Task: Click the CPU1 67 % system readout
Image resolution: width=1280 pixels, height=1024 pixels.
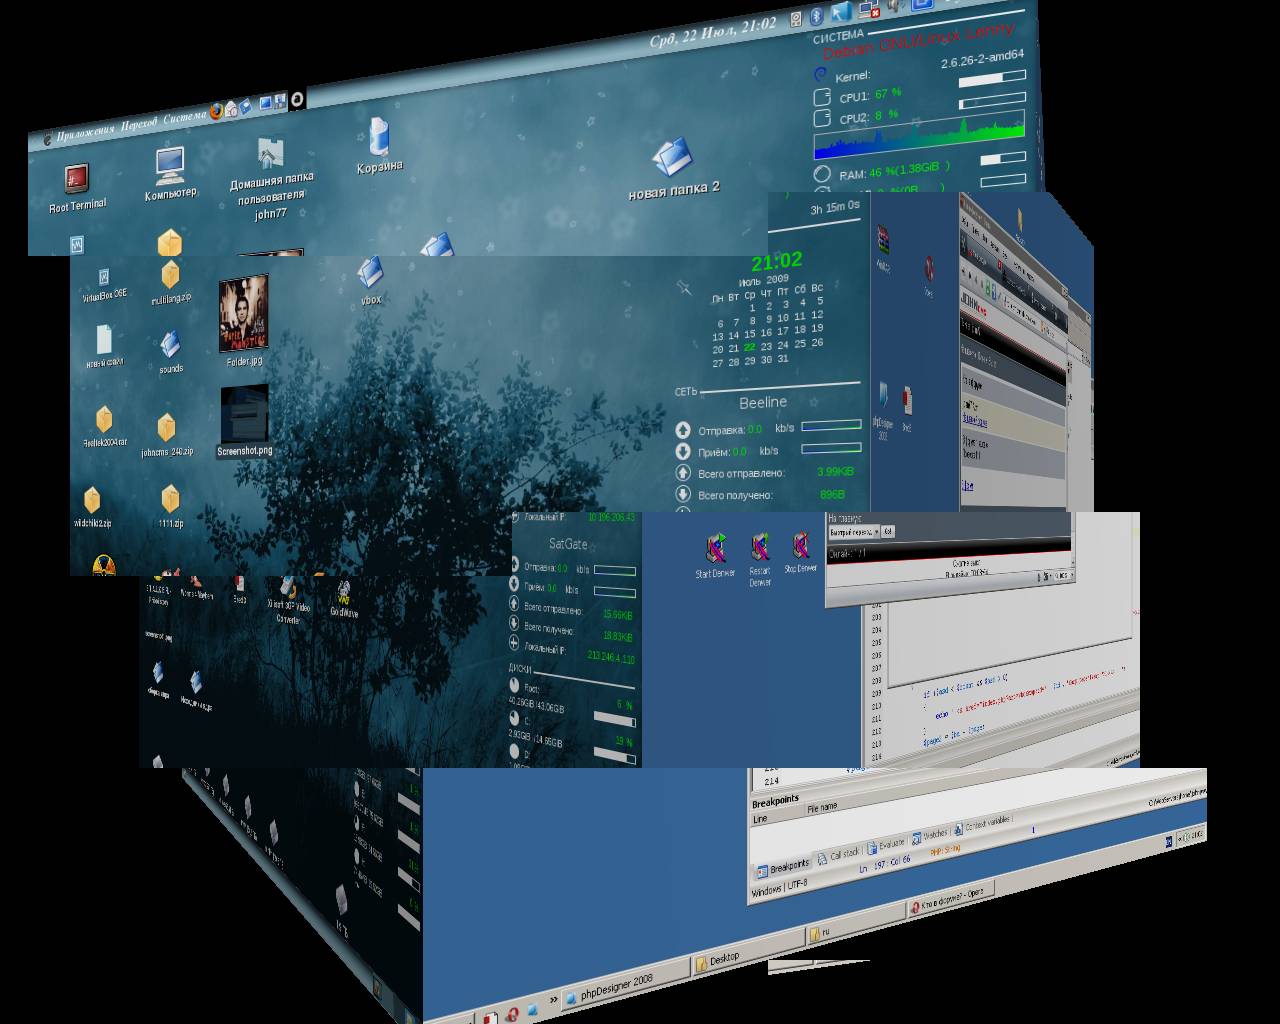Action: click(x=870, y=95)
